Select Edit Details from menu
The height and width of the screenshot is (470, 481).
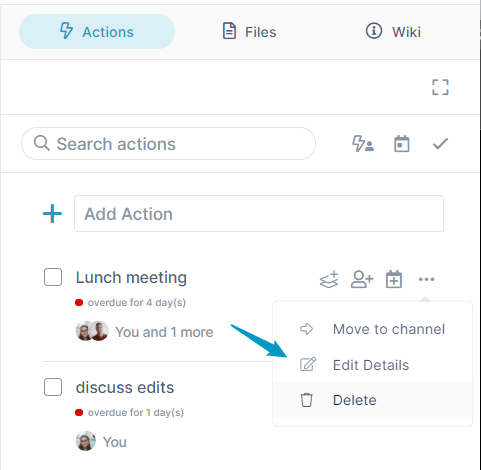pos(372,365)
